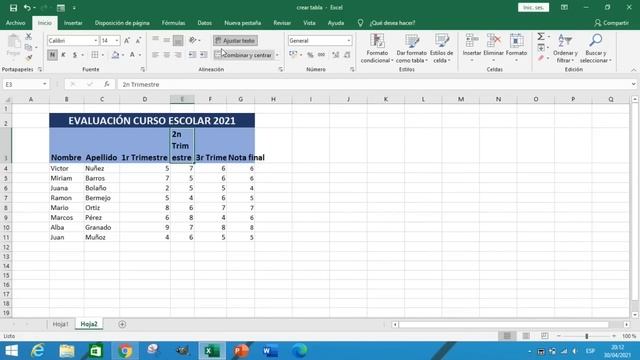640x360 pixels.
Task: Open Formato condicional menu
Action: click(x=377, y=48)
